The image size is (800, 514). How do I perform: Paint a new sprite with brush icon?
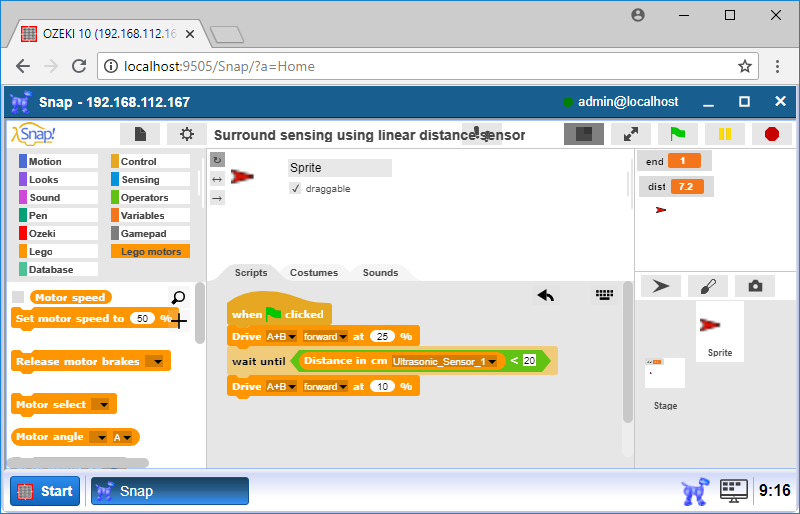(708, 286)
